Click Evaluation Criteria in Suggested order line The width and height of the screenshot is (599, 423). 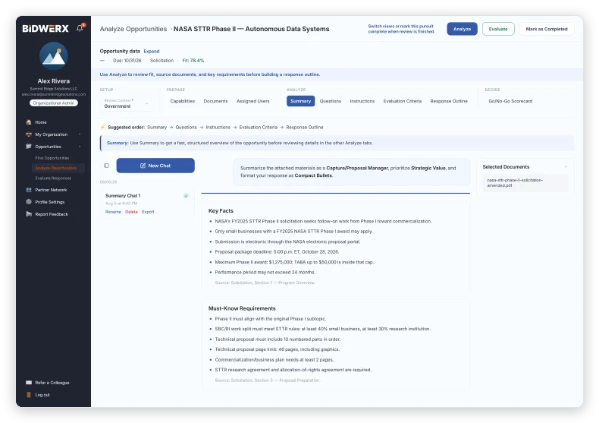258,127
